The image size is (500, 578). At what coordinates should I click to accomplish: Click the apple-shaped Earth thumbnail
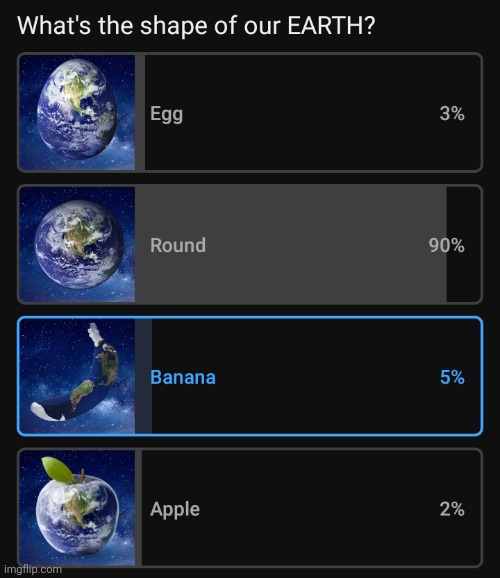[x=77, y=508]
